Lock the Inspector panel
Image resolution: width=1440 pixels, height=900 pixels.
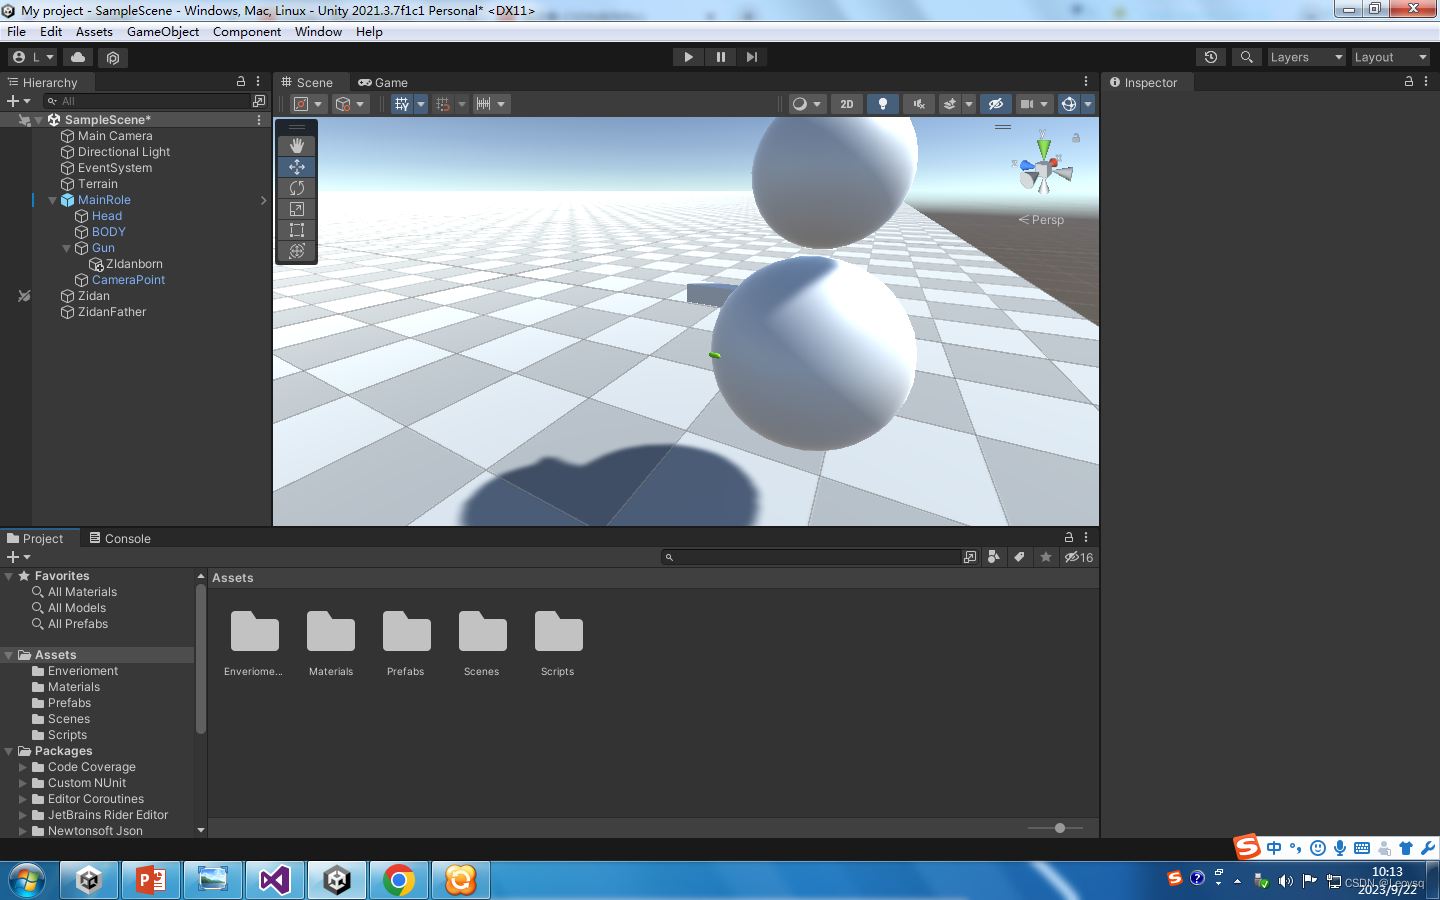click(x=1408, y=82)
